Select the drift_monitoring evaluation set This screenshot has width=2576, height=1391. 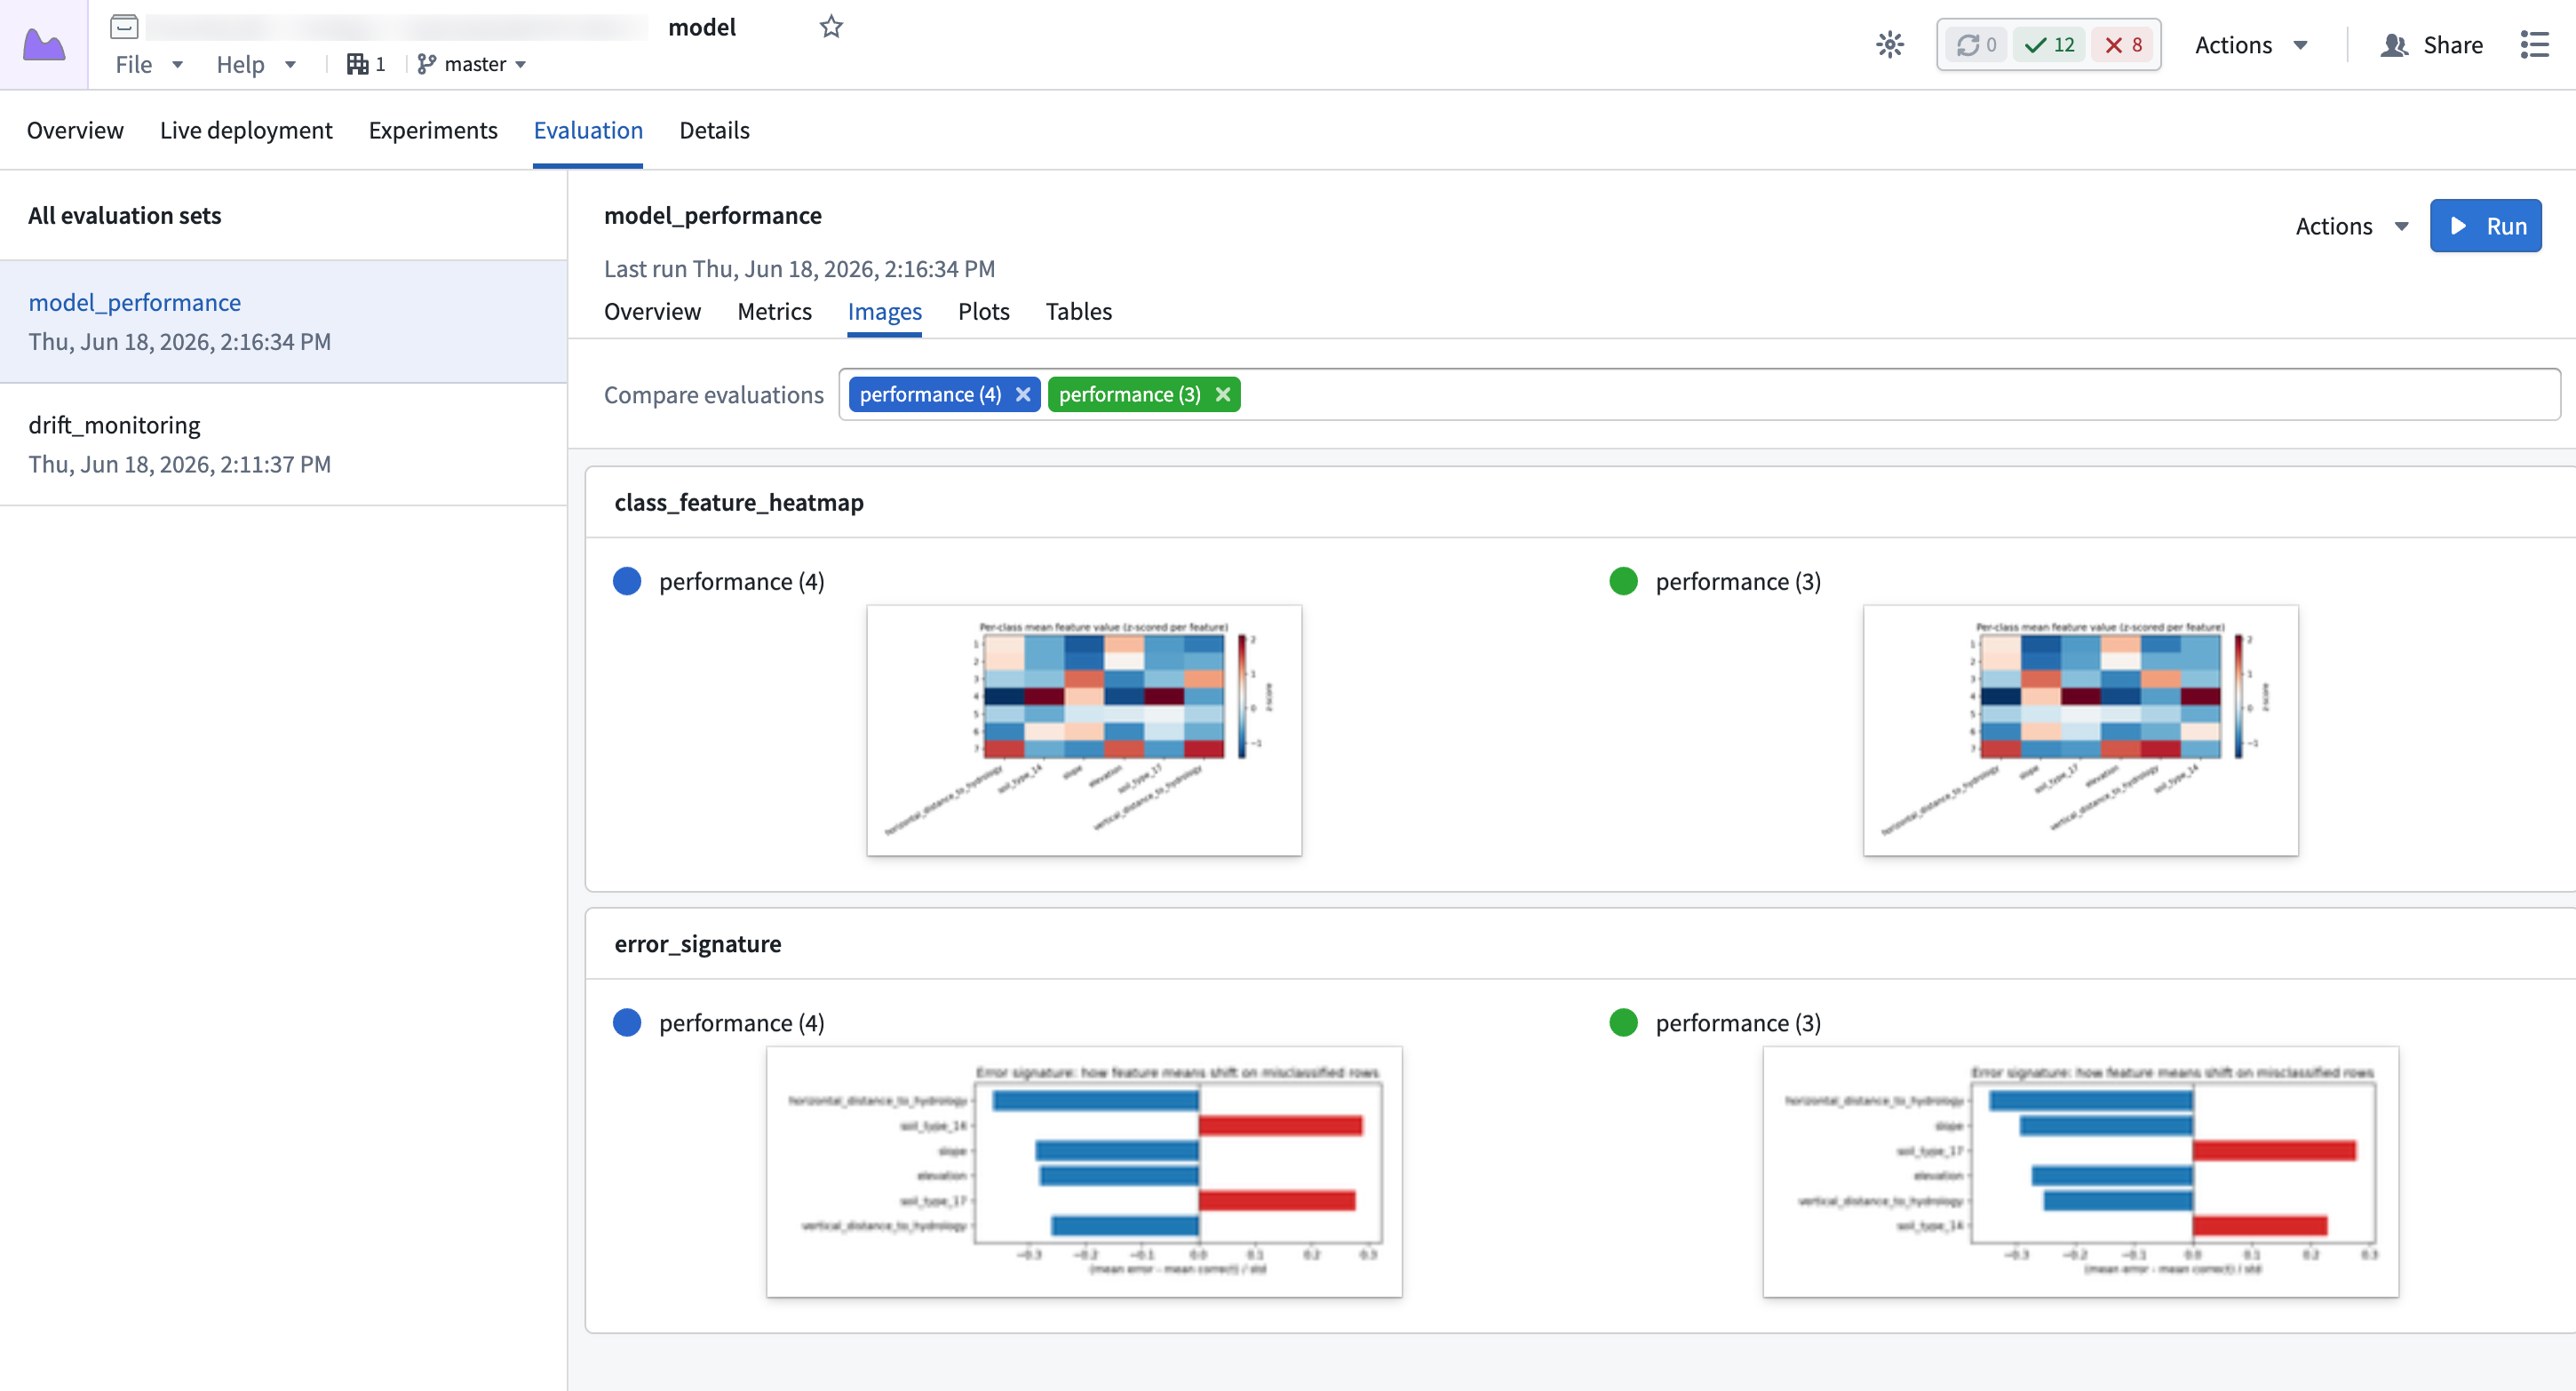pos(283,444)
